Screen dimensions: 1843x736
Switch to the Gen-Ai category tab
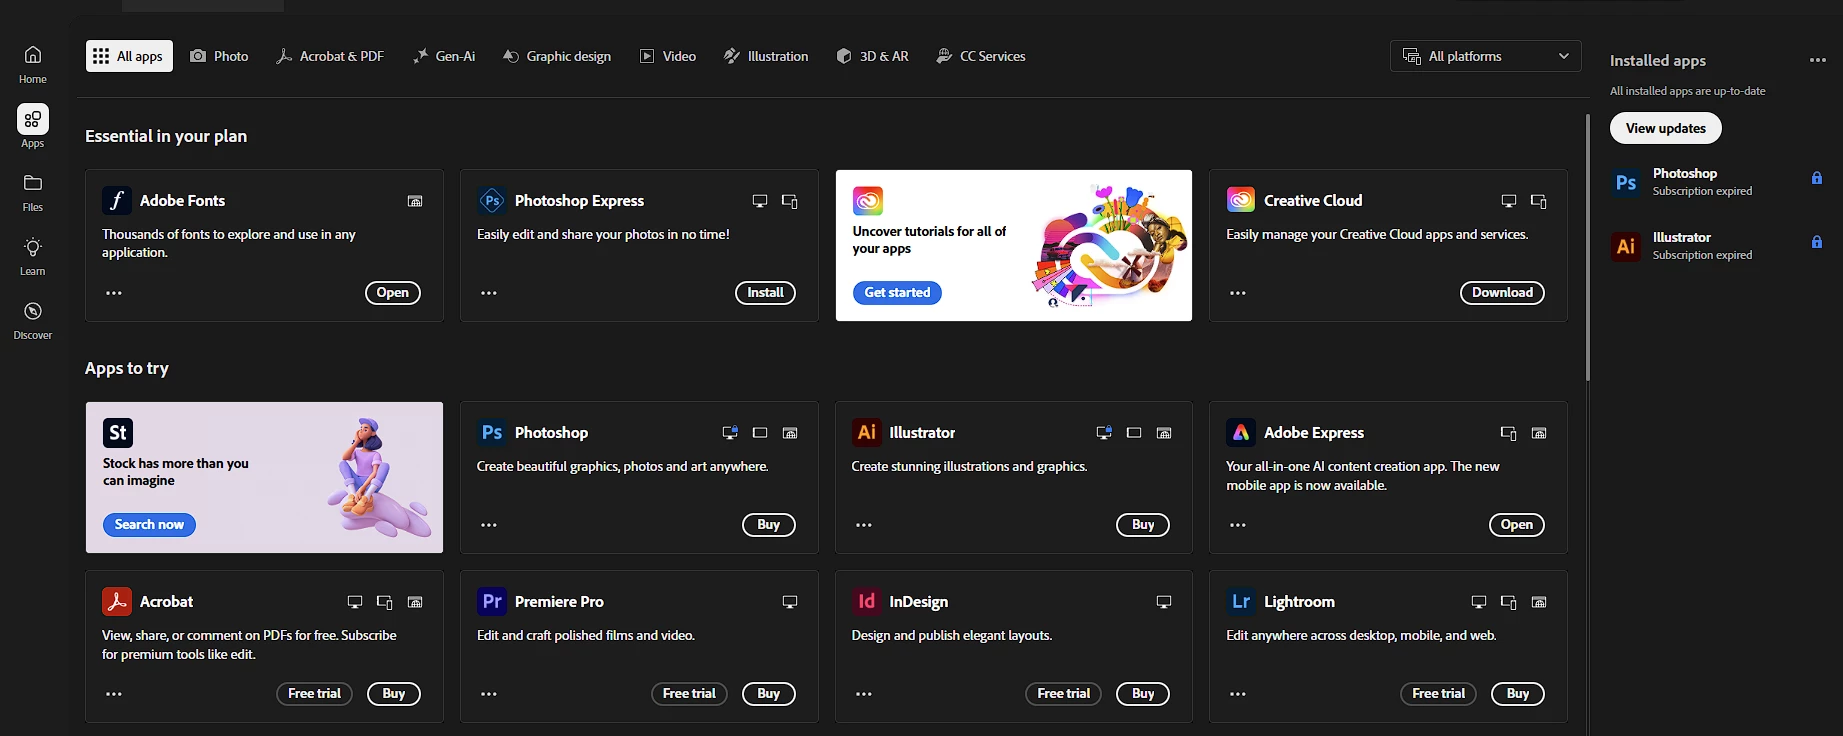444,56
